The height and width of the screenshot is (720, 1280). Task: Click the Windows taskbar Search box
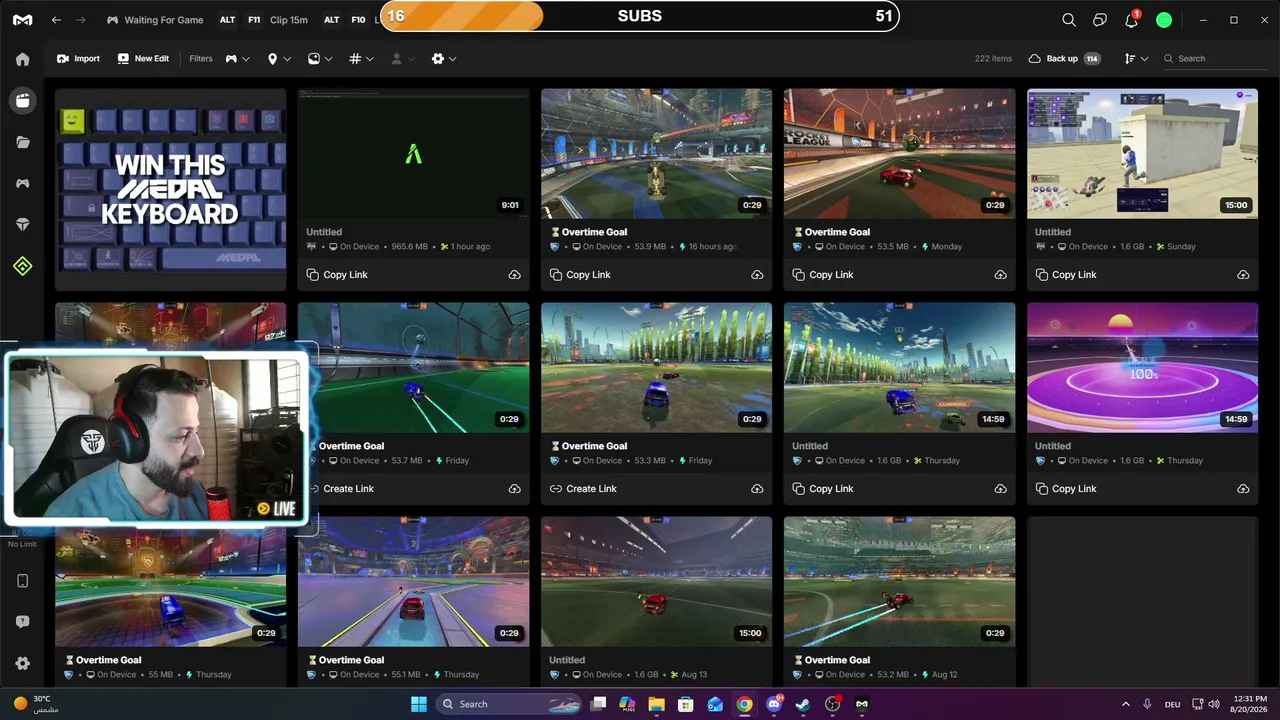pos(507,704)
